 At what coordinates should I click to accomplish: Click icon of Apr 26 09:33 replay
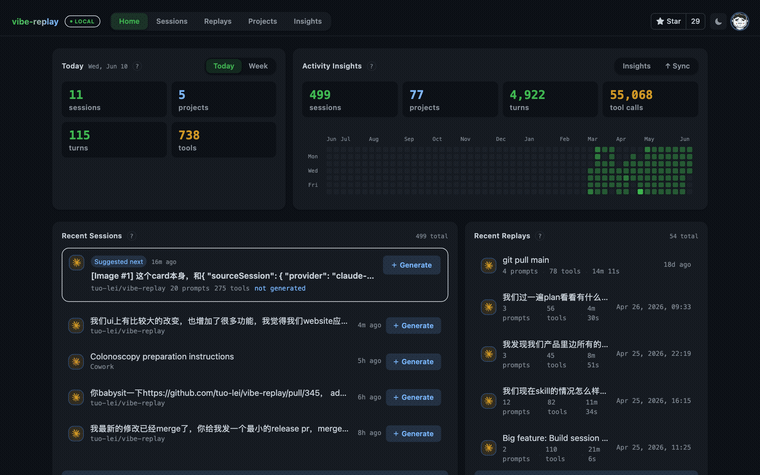488,307
